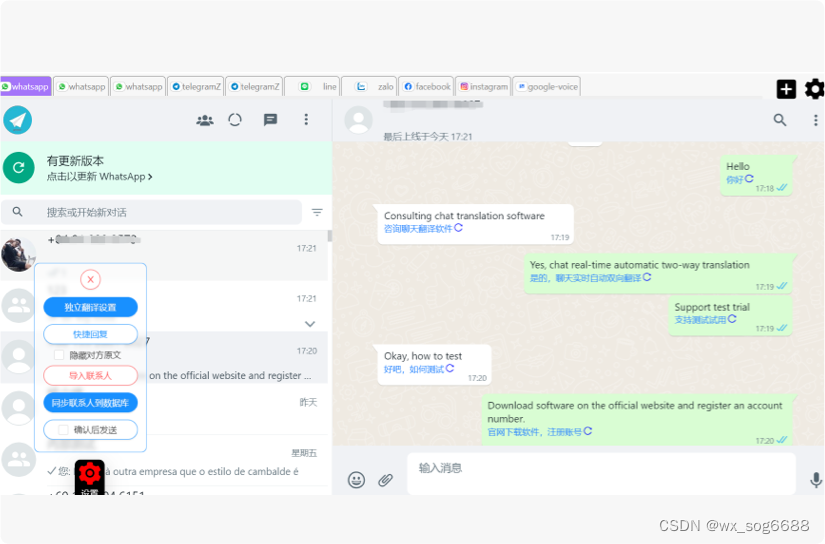This screenshot has height=544, width=825.
Task: Switch to the first purple whatsapp tab
Action: click(25, 87)
